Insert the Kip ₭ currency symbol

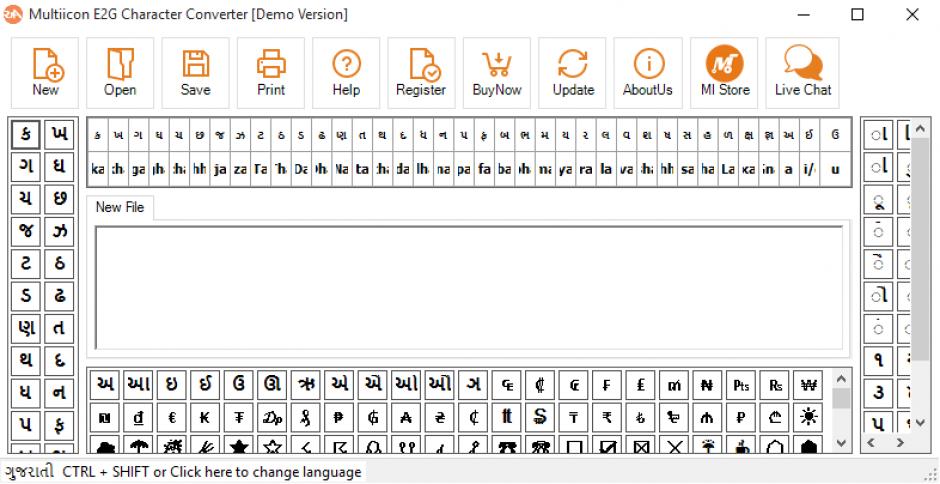coord(205,417)
